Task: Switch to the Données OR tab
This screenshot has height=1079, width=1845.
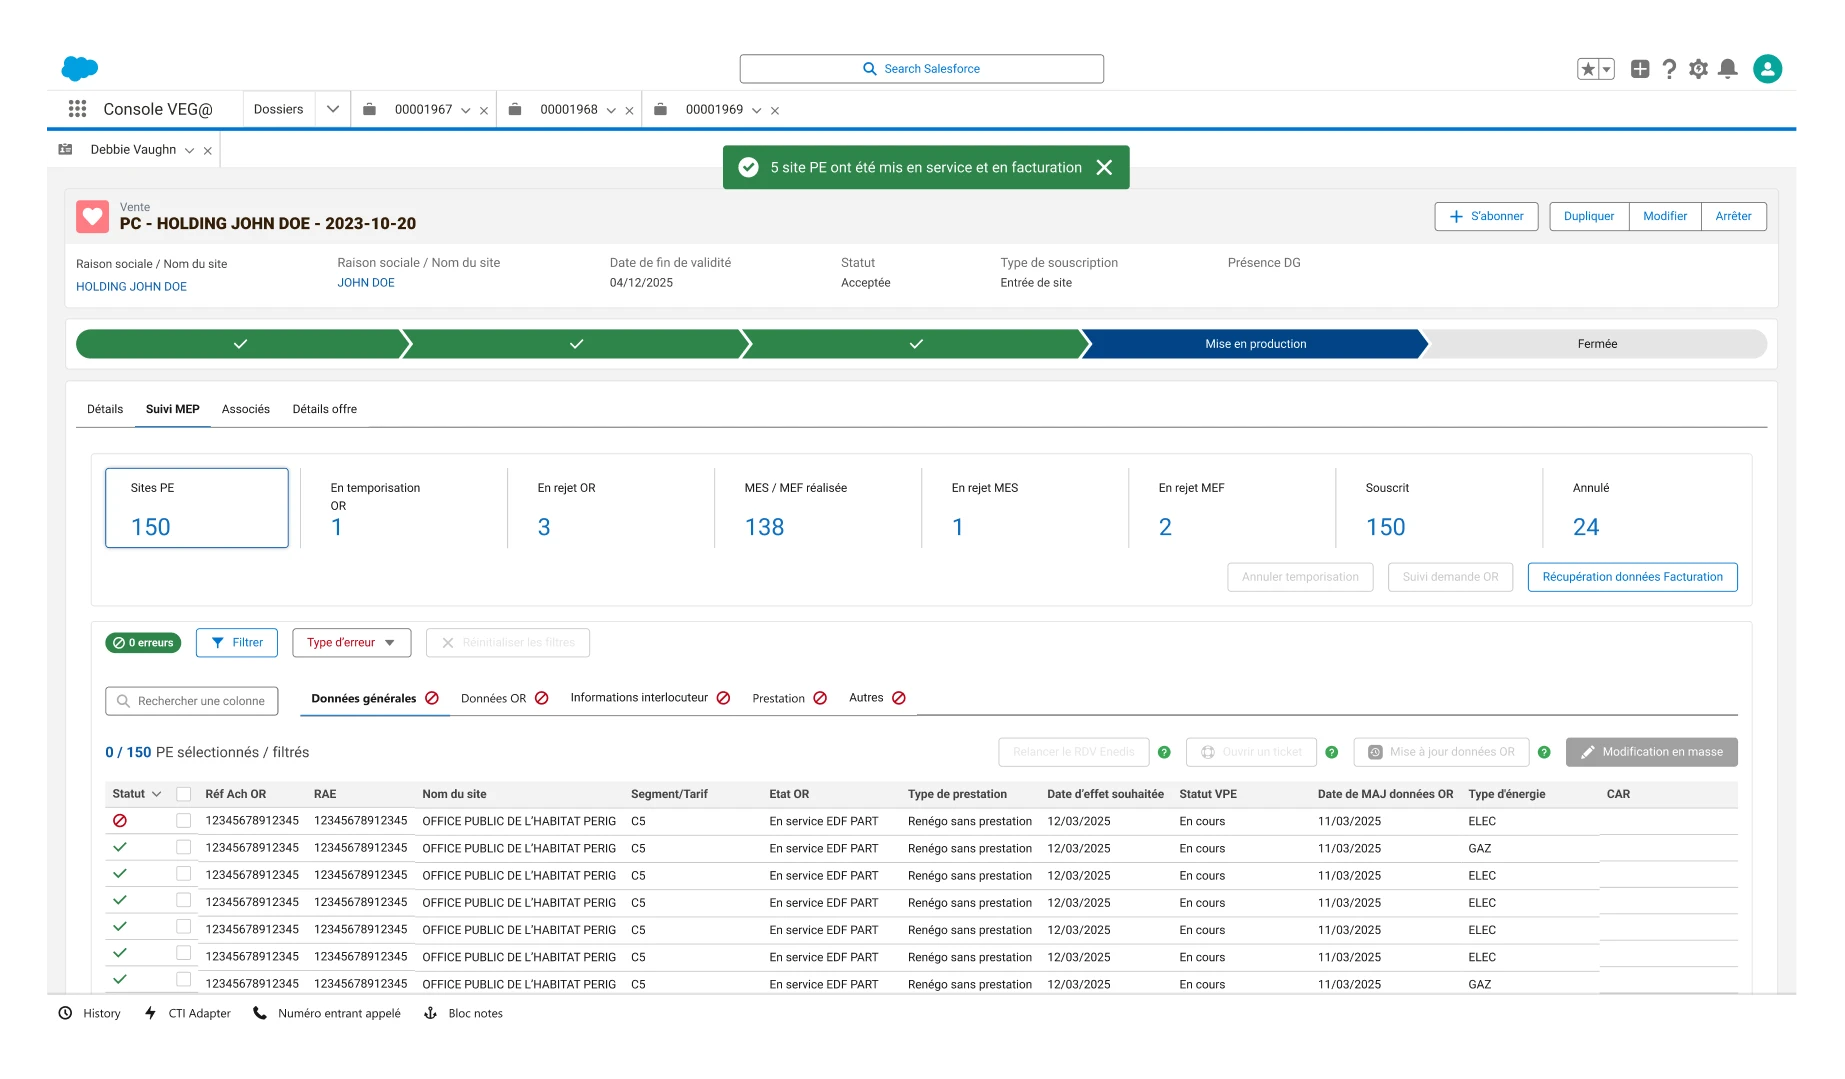Action: tap(505, 698)
